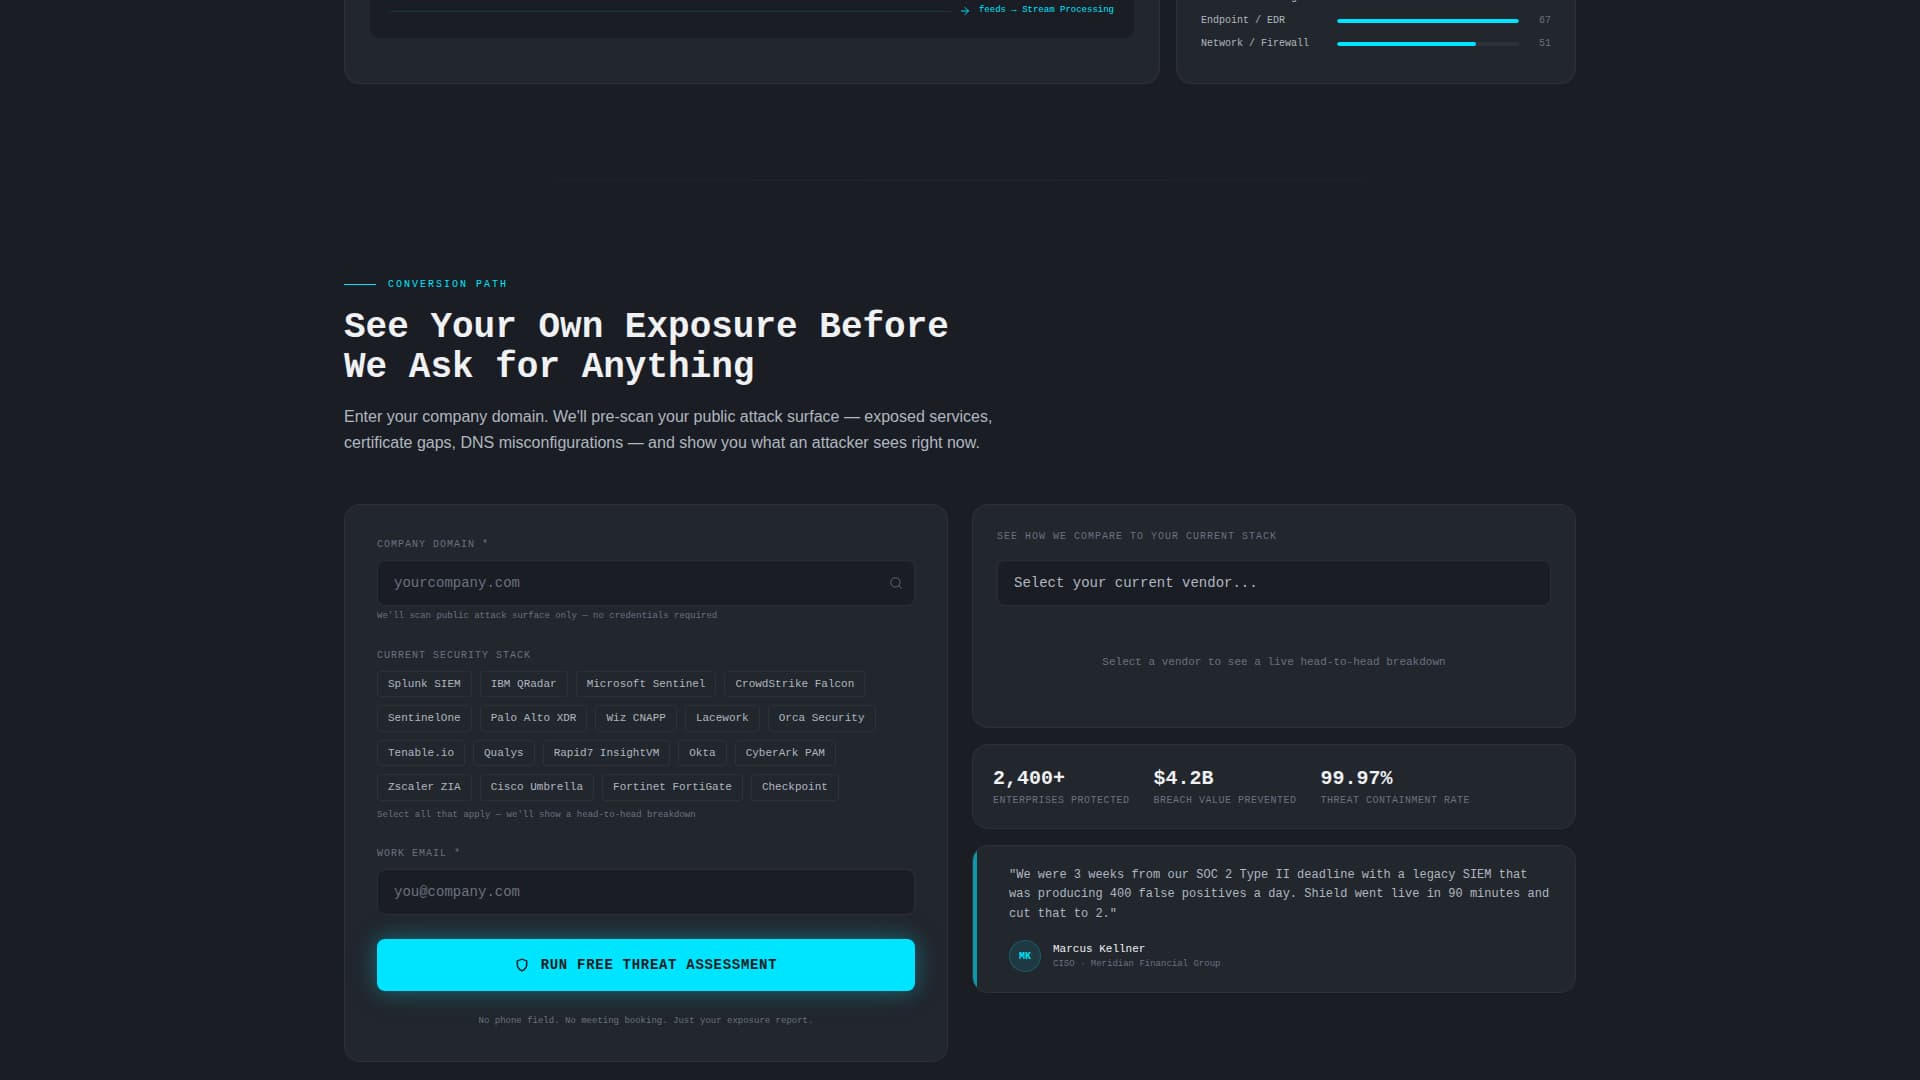Click the 'CURRENT SECURITY STACK' label
Viewport: 1920px width, 1080px height.
coord(454,655)
